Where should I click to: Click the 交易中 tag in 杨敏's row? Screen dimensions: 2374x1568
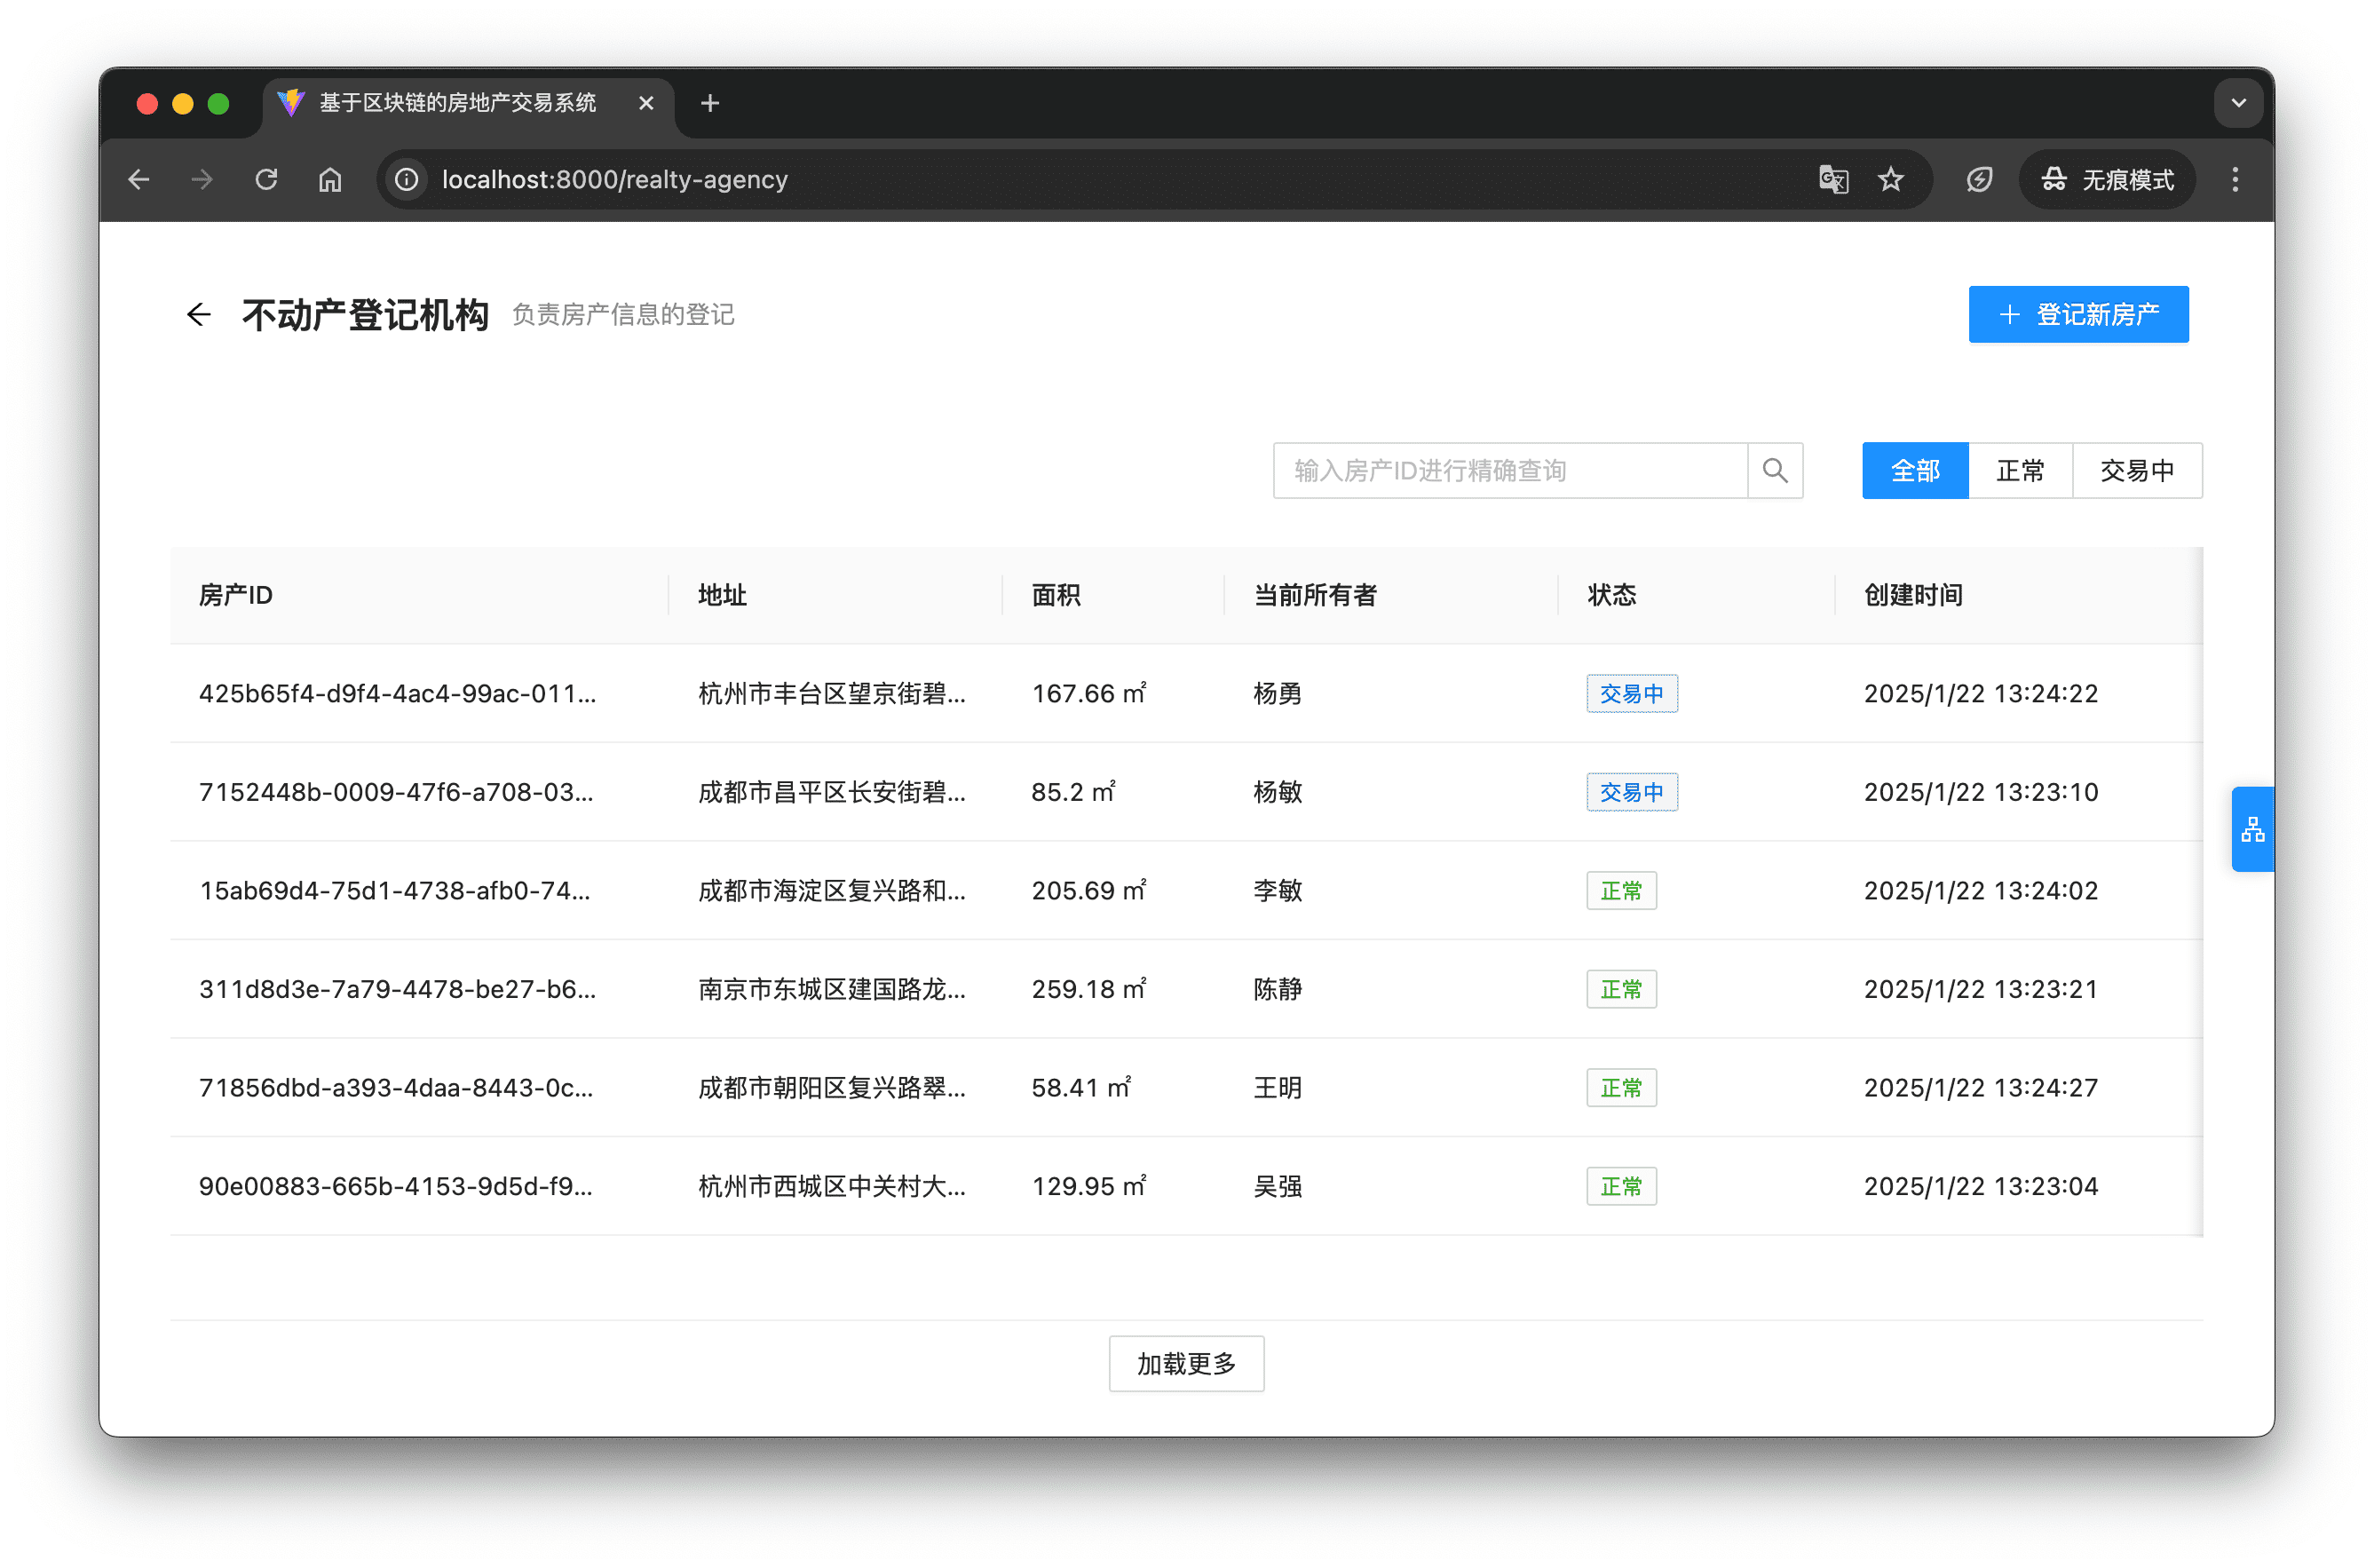[1632, 793]
